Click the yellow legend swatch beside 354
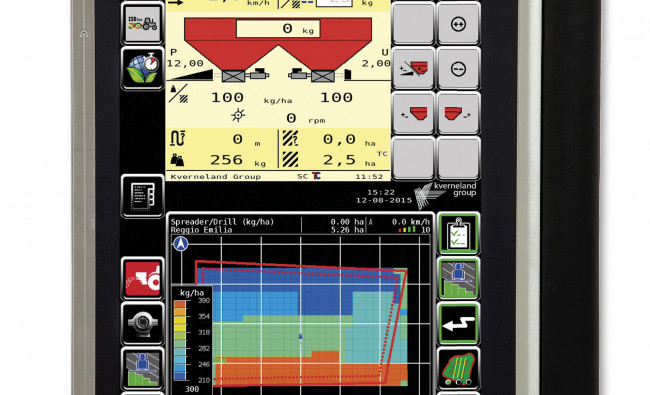This screenshot has width=650, height=395. point(180,320)
